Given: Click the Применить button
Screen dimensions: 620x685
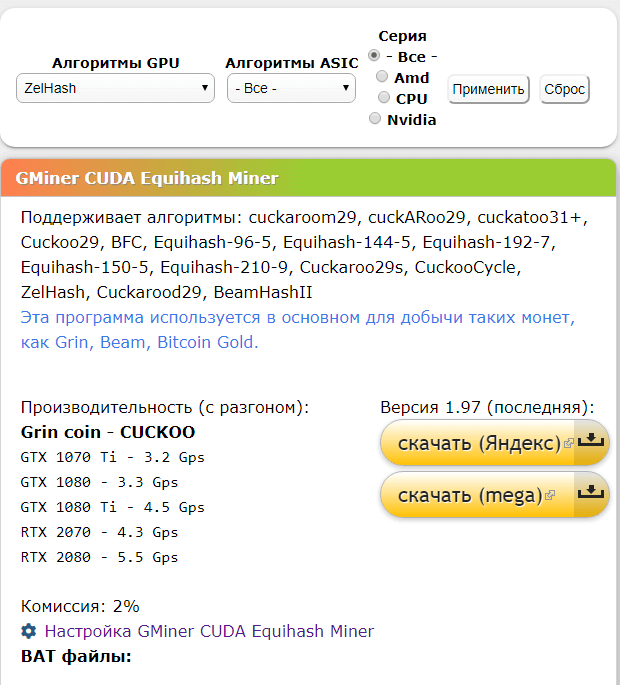Looking at the screenshot, I should point(488,90).
